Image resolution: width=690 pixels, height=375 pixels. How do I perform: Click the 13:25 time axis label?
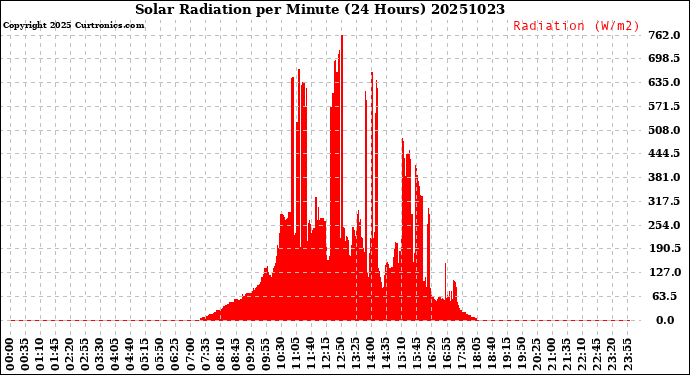pos(356,355)
